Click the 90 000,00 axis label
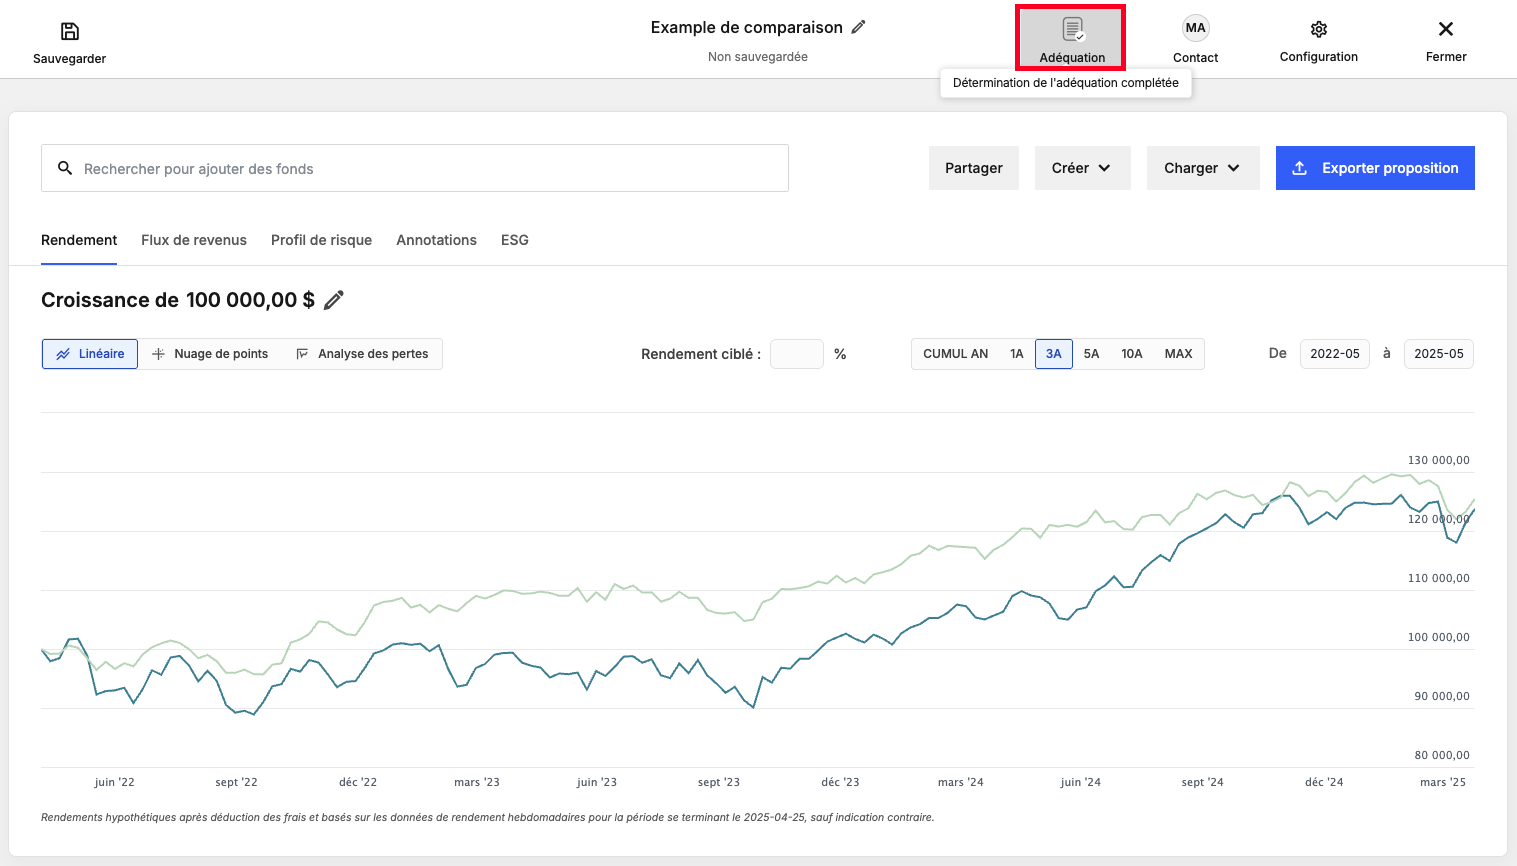 1442,696
